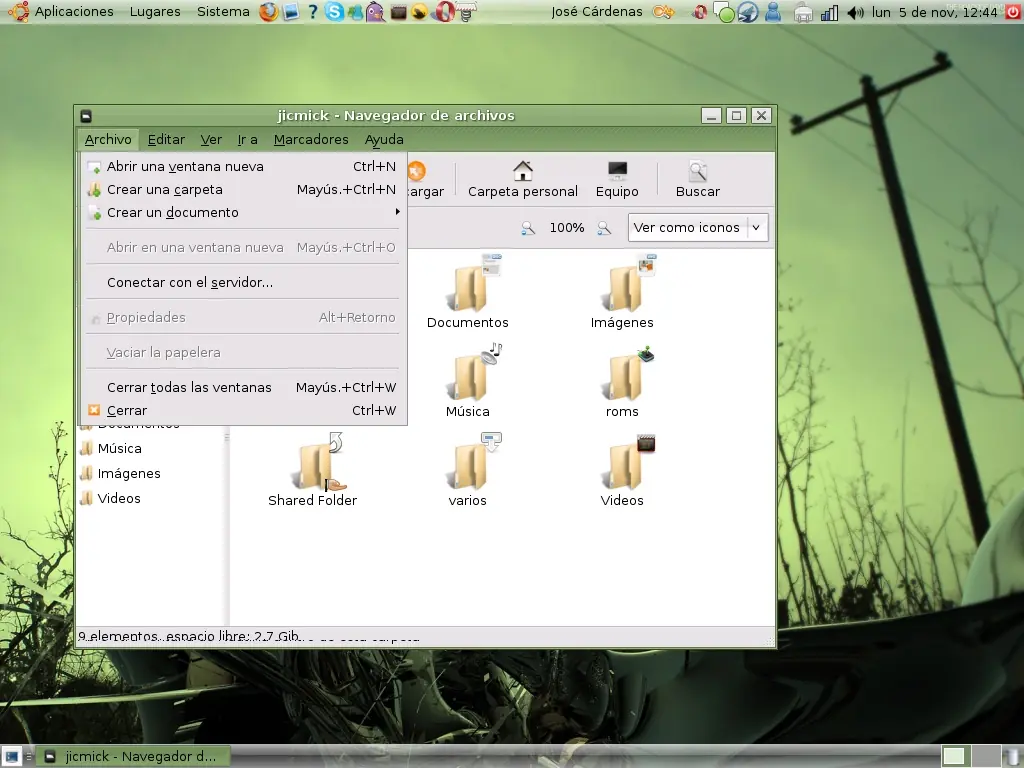Open the Marcadores menu
The image size is (1024, 768).
[311, 140]
